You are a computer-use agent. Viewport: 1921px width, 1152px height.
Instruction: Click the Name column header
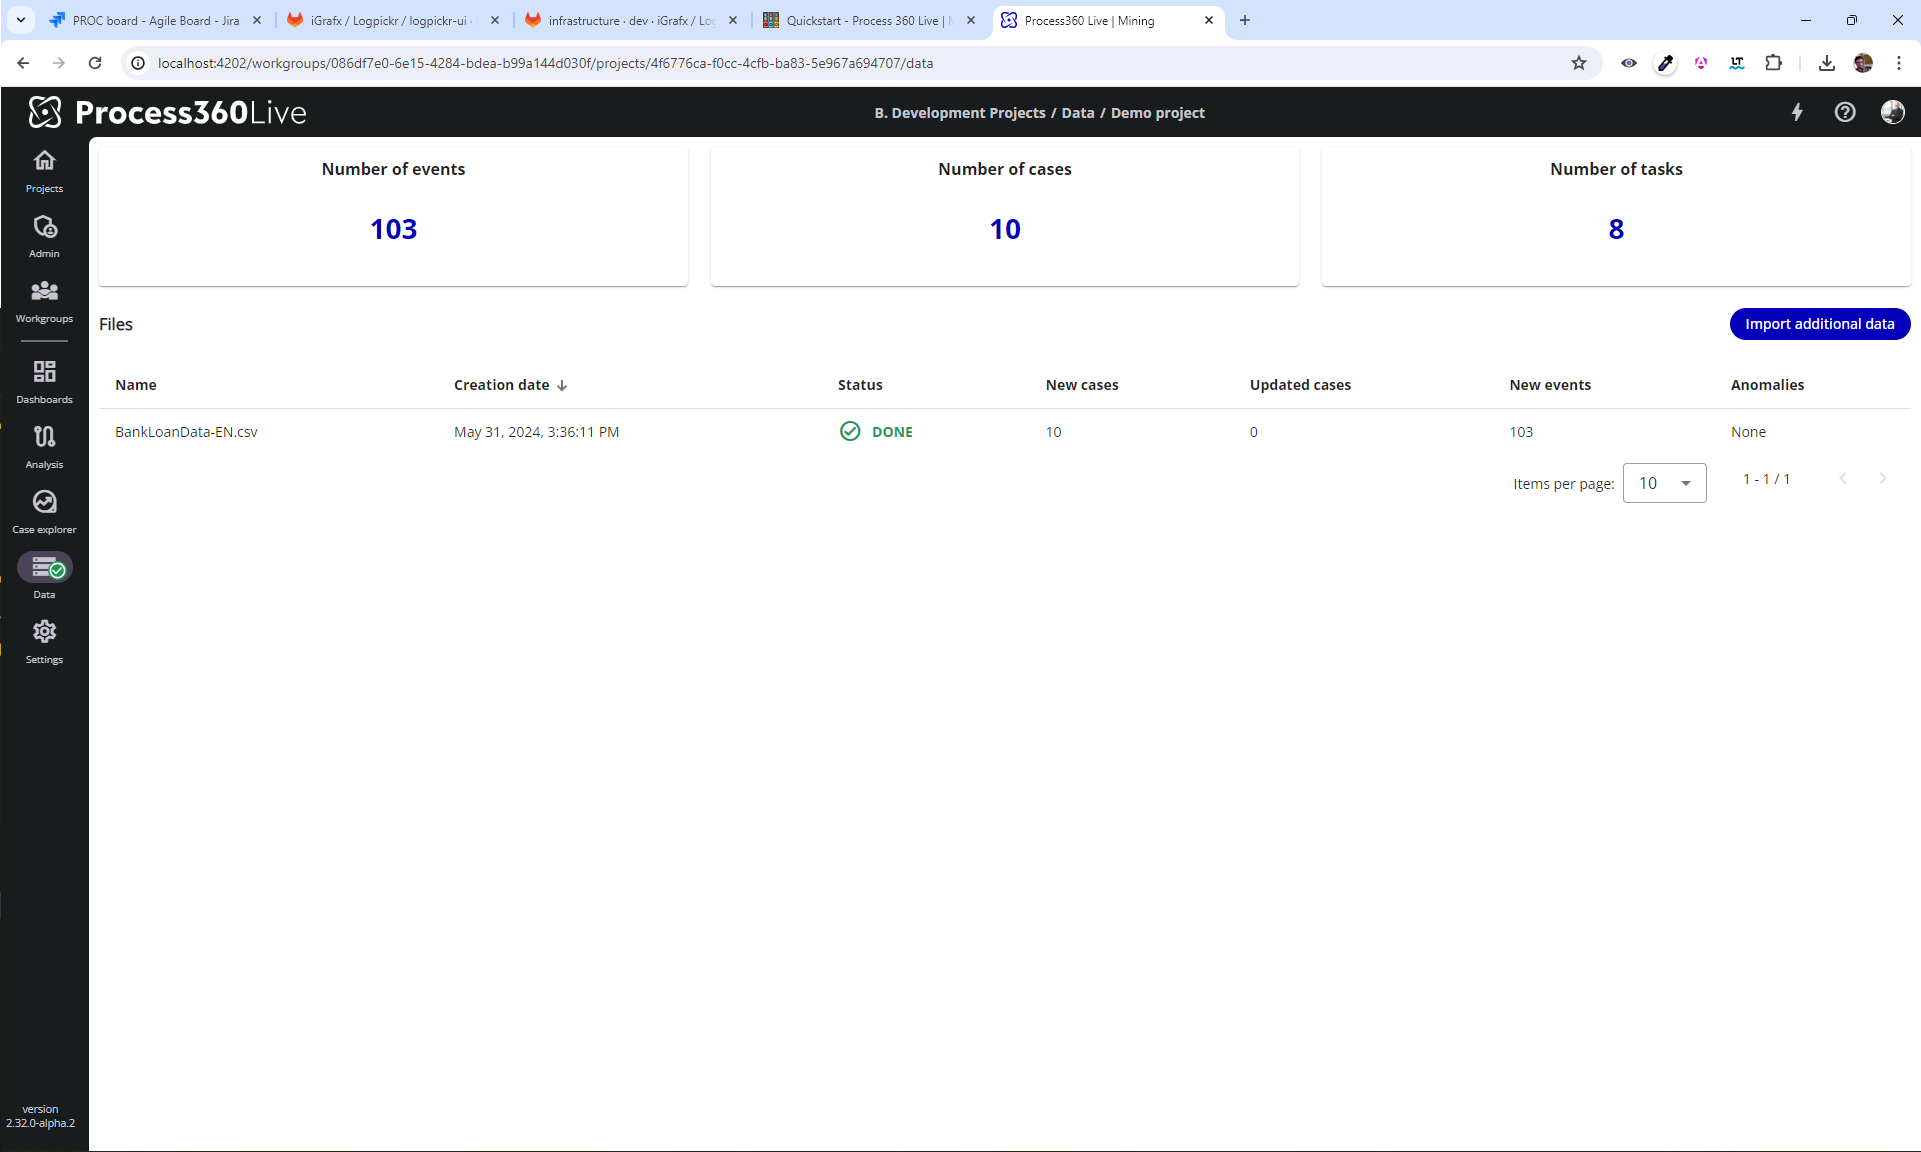[136, 385]
